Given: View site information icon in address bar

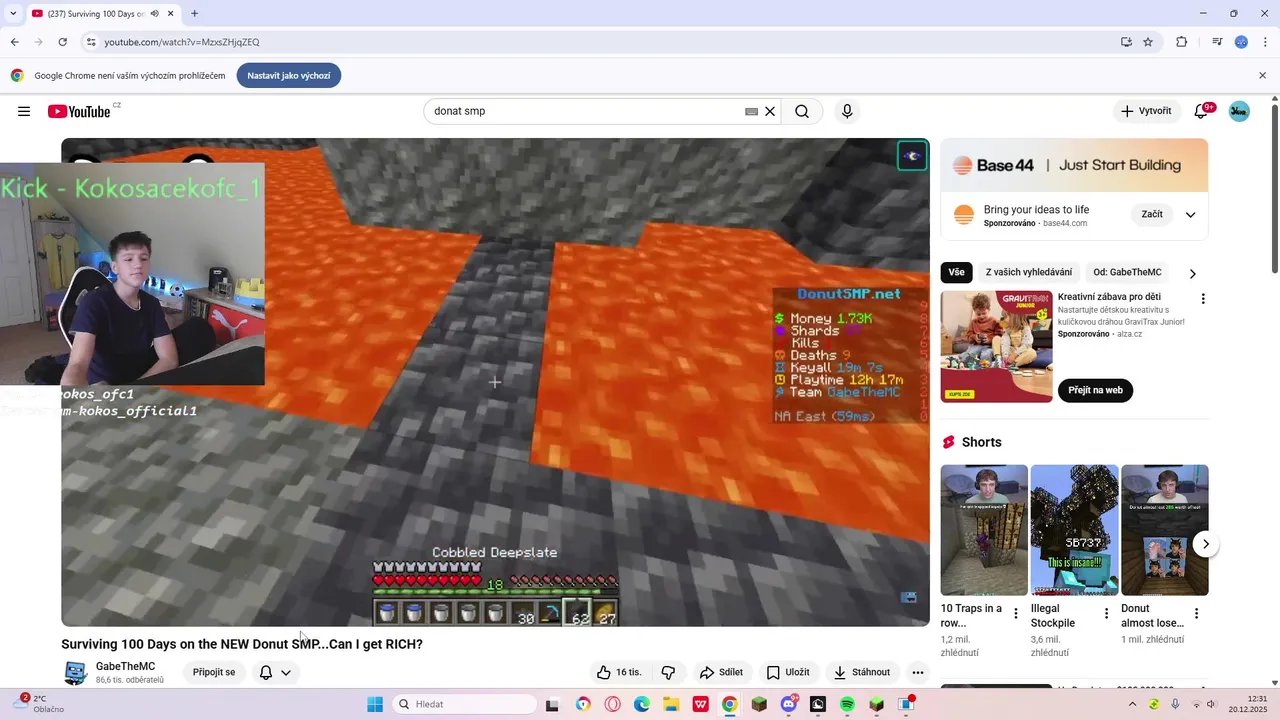Looking at the screenshot, I should pyautogui.click(x=91, y=42).
